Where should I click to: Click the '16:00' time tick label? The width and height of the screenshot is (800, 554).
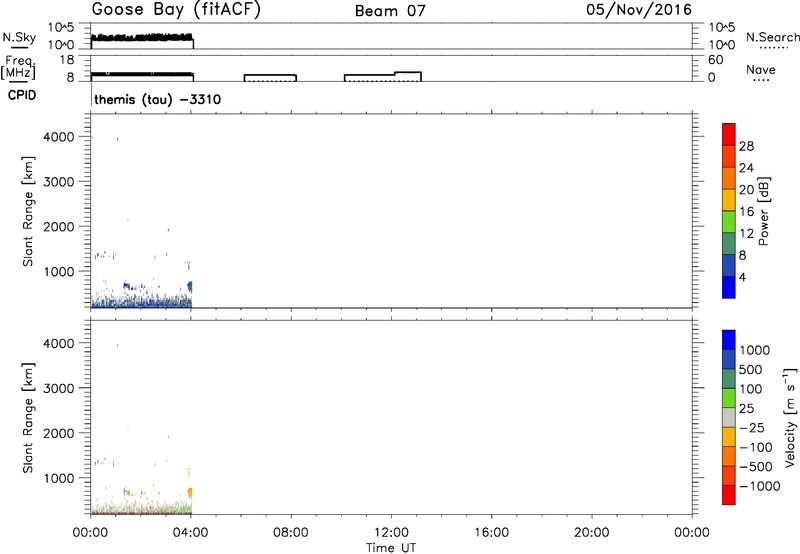pyautogui.click(x=491, y=533)
